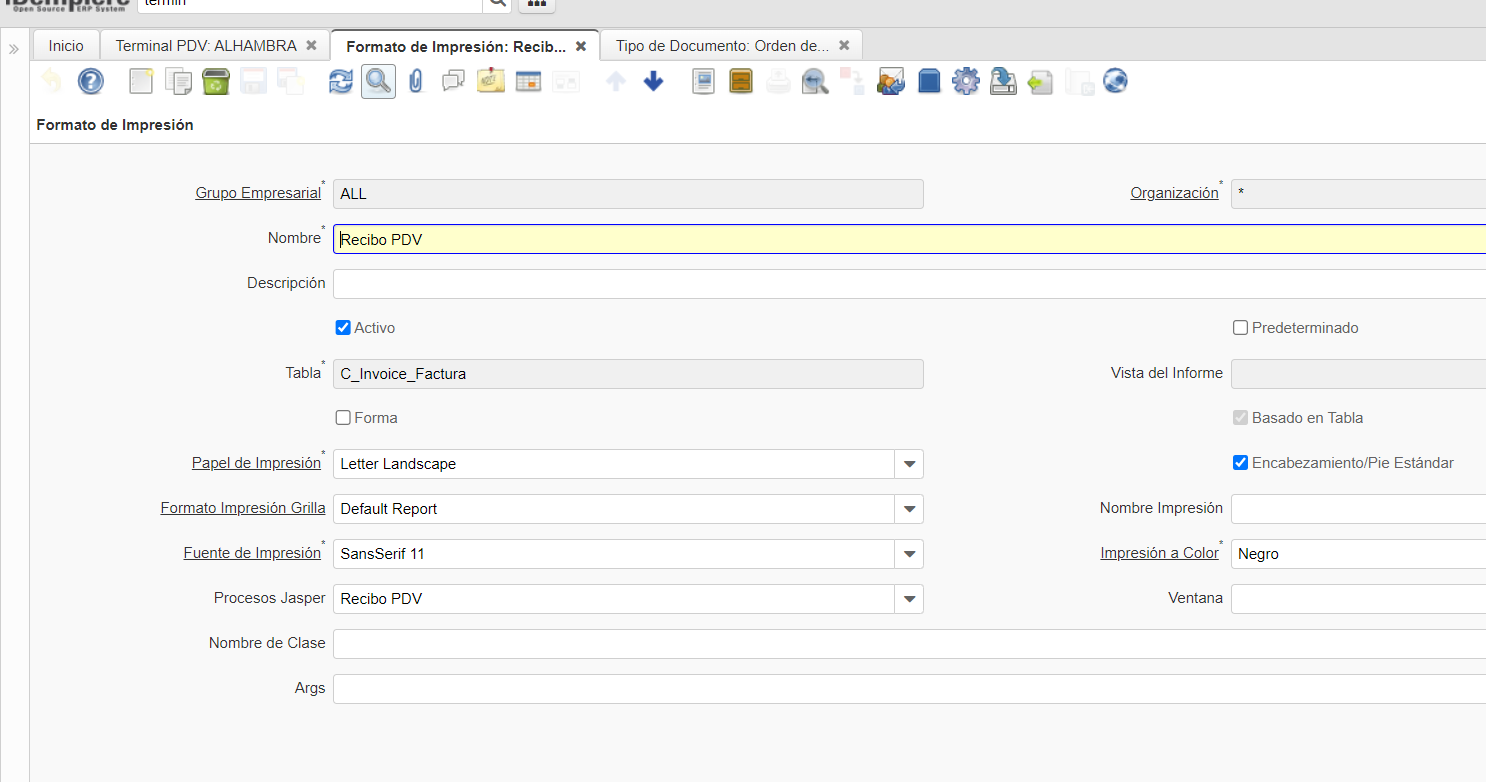Open the process gear icon
This screenshot has width=1486, height=782.
(965, 81)
